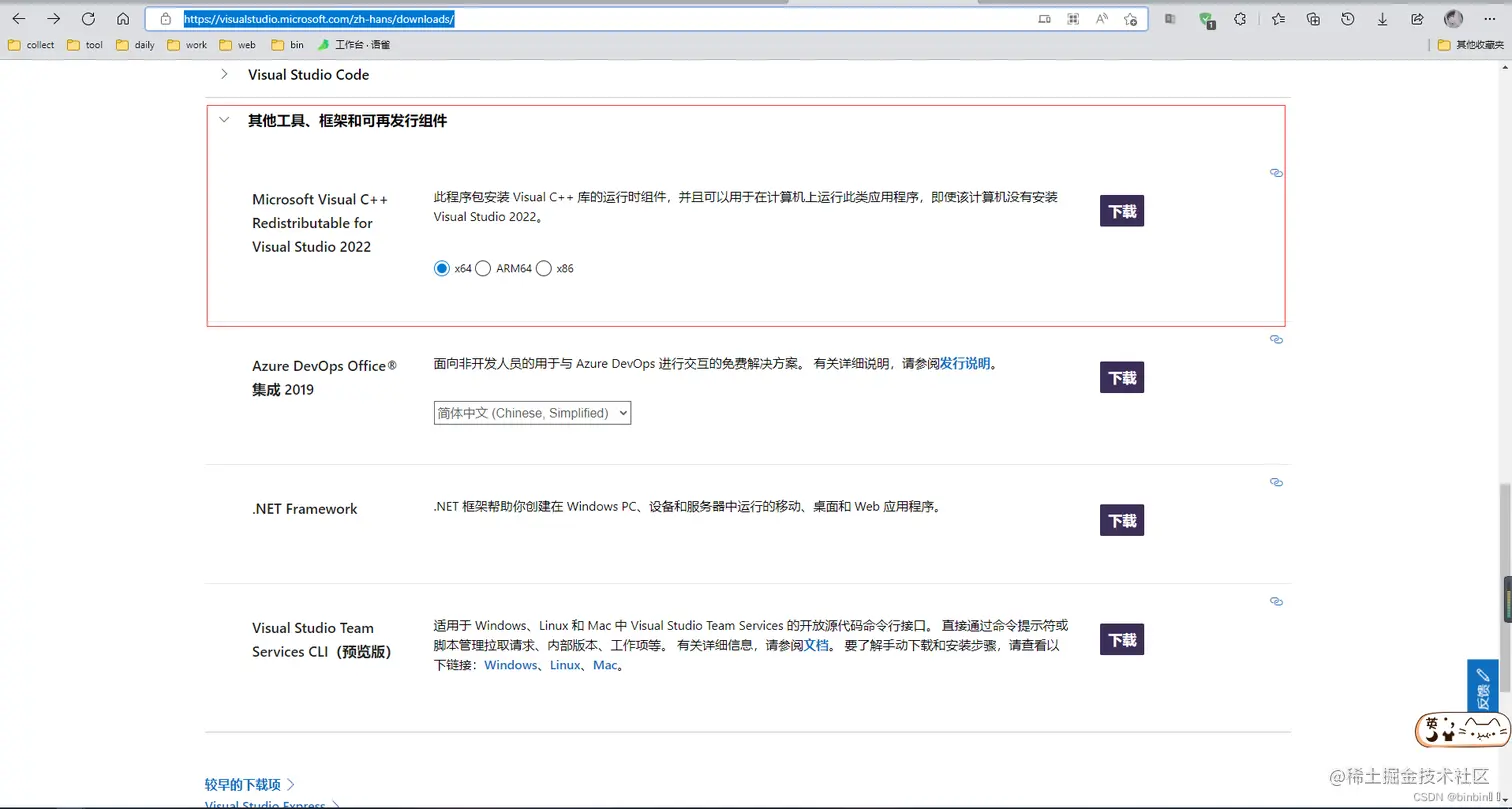Start Read aloud from the address bar
Image resolution: width=1512 pixels, height=809 pixels.
pyautogui.click(x=1101, y=19)
